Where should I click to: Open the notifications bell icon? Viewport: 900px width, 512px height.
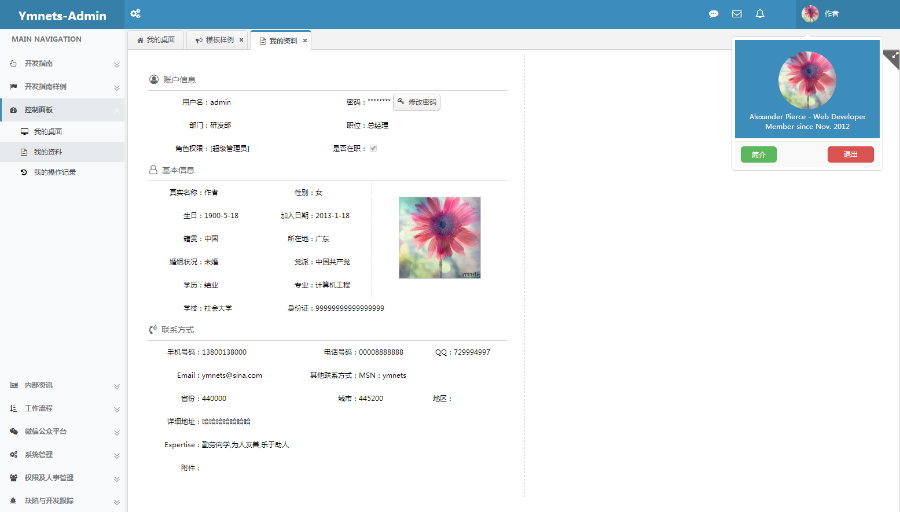[x=760, y=14]
